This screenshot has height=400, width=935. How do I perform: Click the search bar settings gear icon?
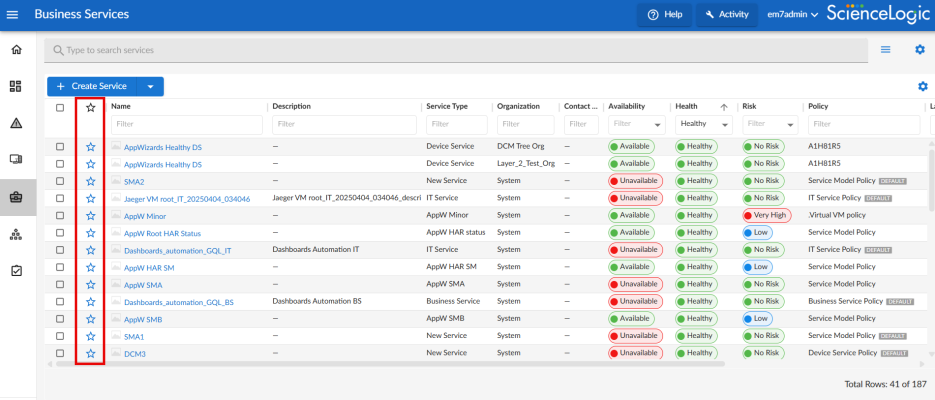point(919,50)
